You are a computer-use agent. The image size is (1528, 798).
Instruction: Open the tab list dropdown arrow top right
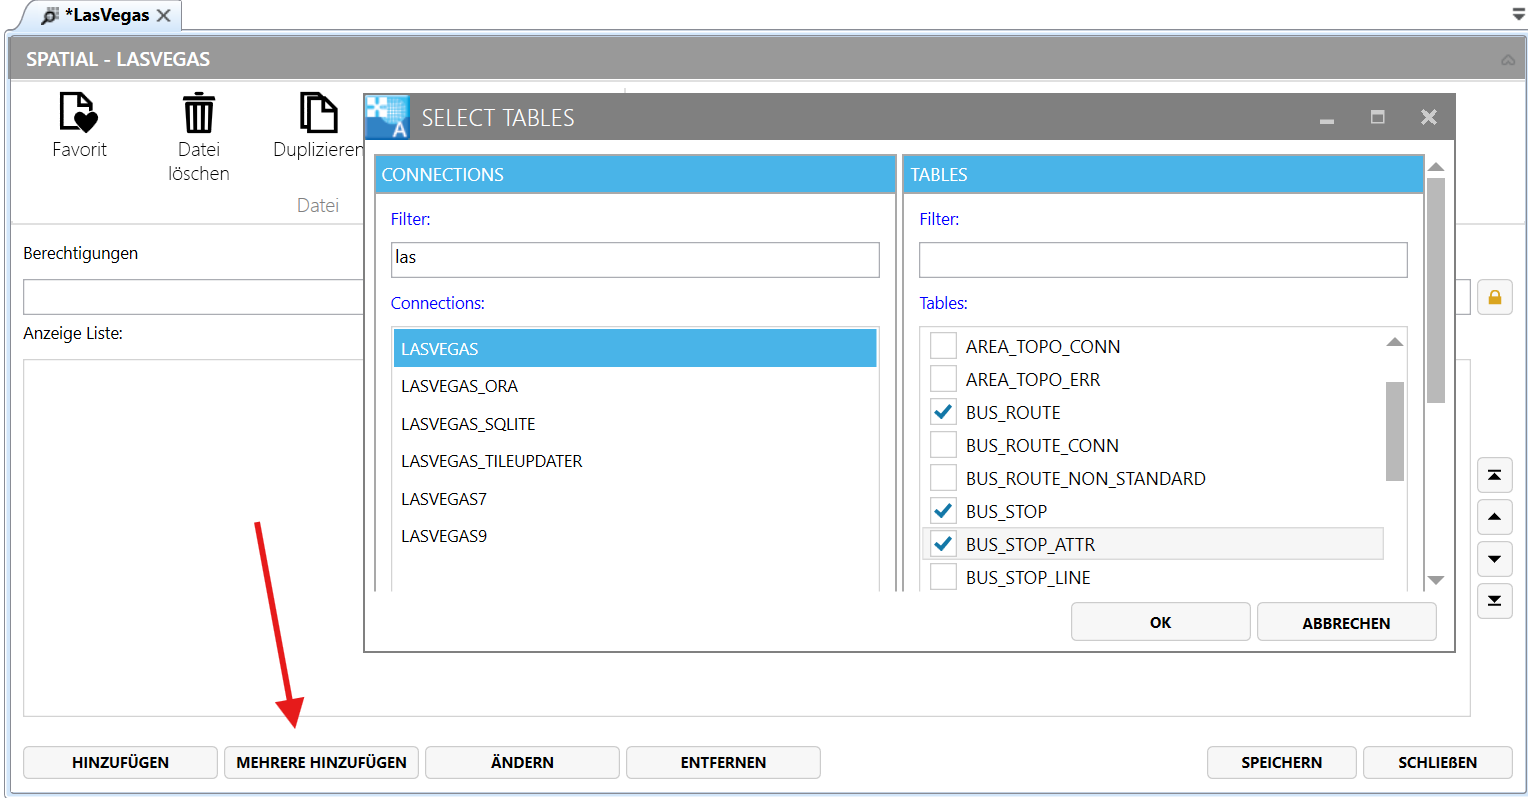(1517, 15)
